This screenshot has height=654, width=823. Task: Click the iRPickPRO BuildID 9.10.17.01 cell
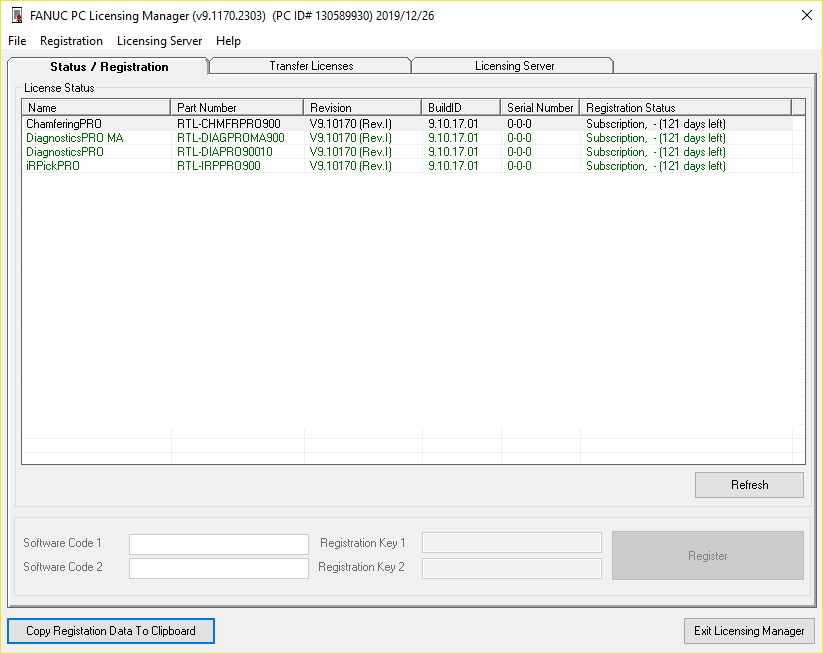tap(453, 166)
